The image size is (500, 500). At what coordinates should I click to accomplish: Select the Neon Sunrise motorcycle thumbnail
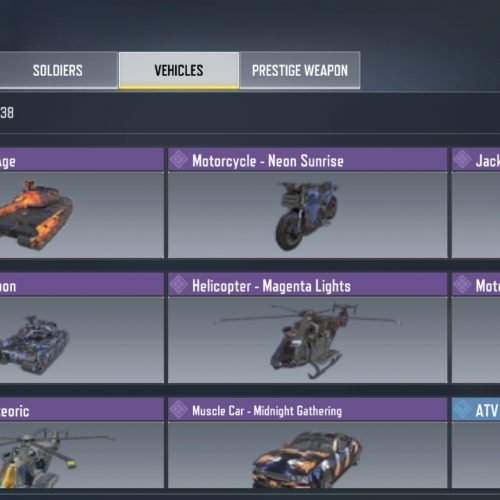click(x=307, y=215)
